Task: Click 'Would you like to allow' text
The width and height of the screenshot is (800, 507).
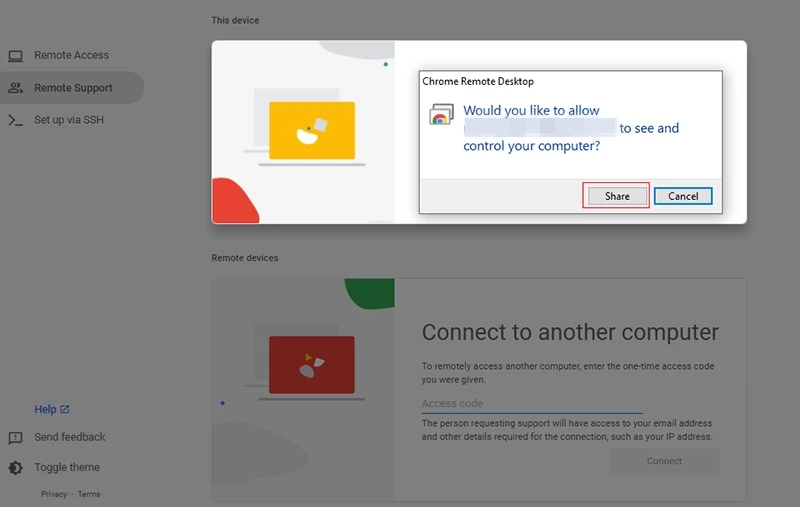Action: click(531, 110)
